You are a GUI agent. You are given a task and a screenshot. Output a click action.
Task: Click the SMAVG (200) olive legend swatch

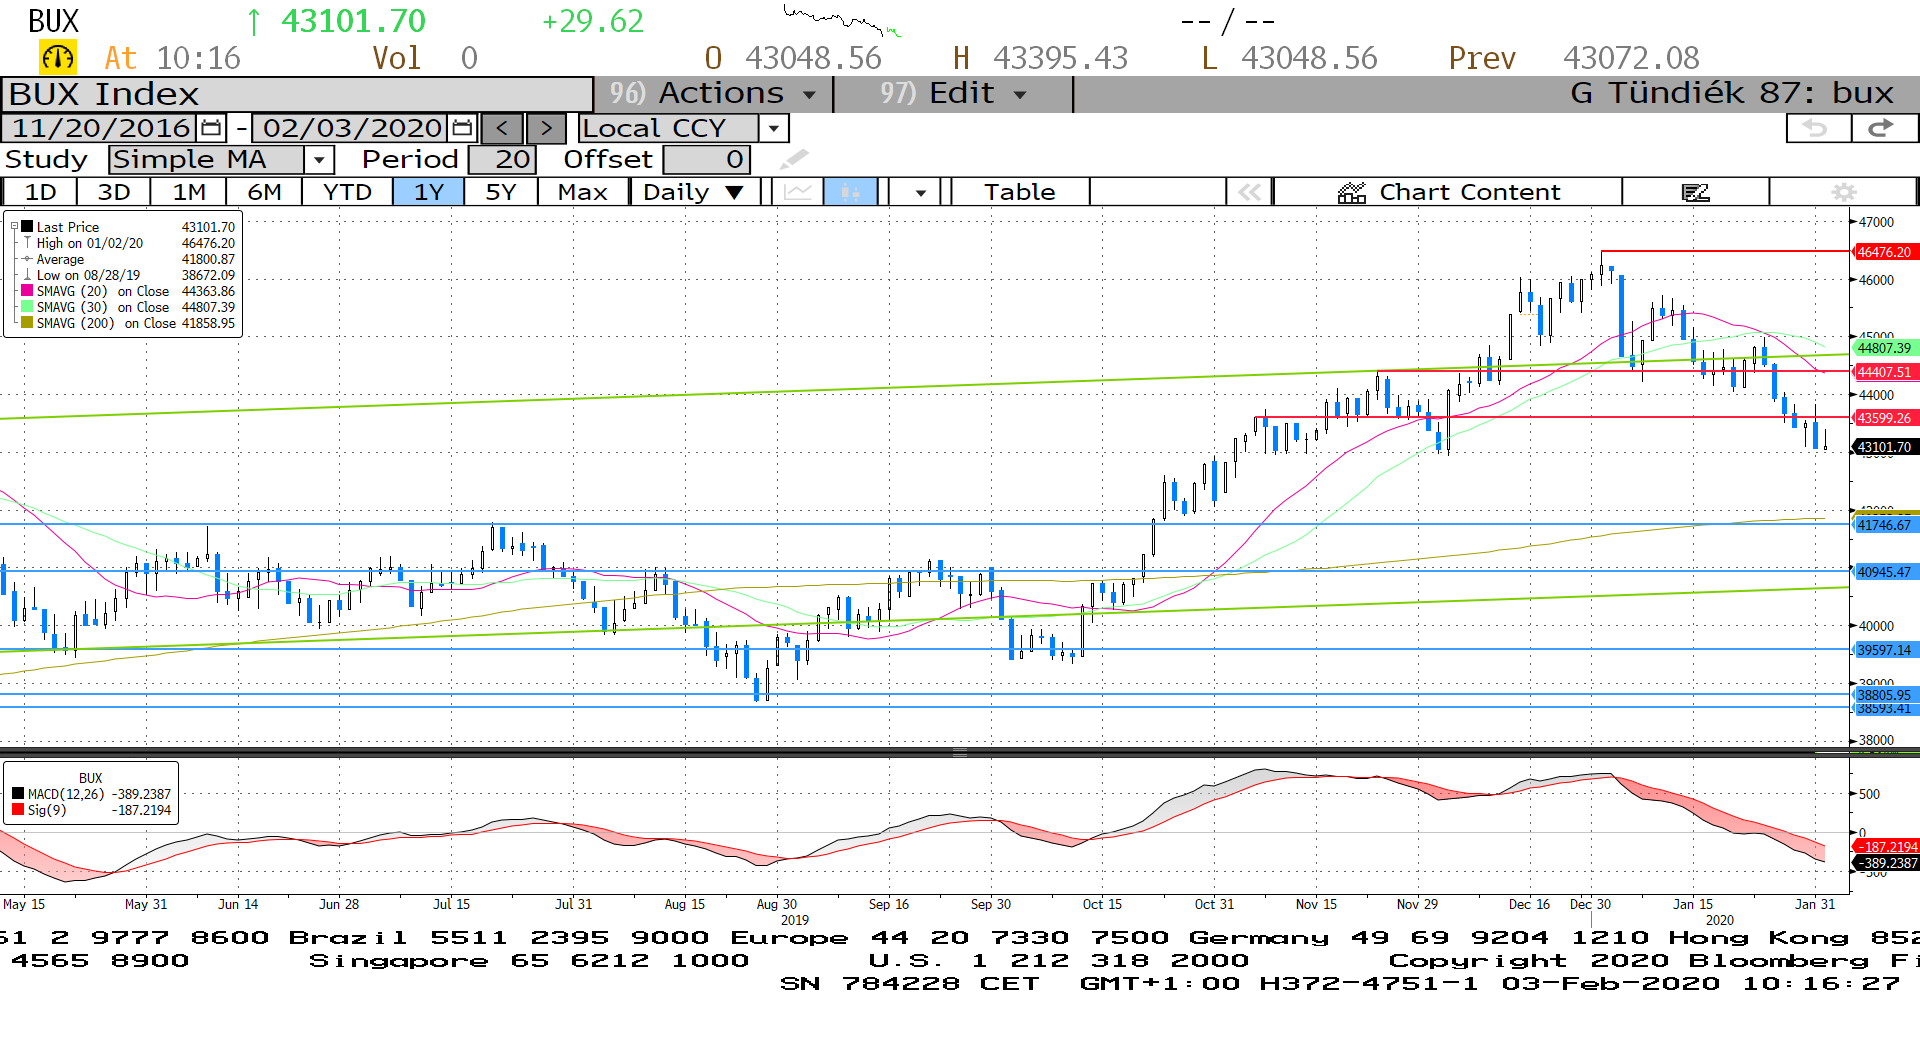tap(27, 323)
